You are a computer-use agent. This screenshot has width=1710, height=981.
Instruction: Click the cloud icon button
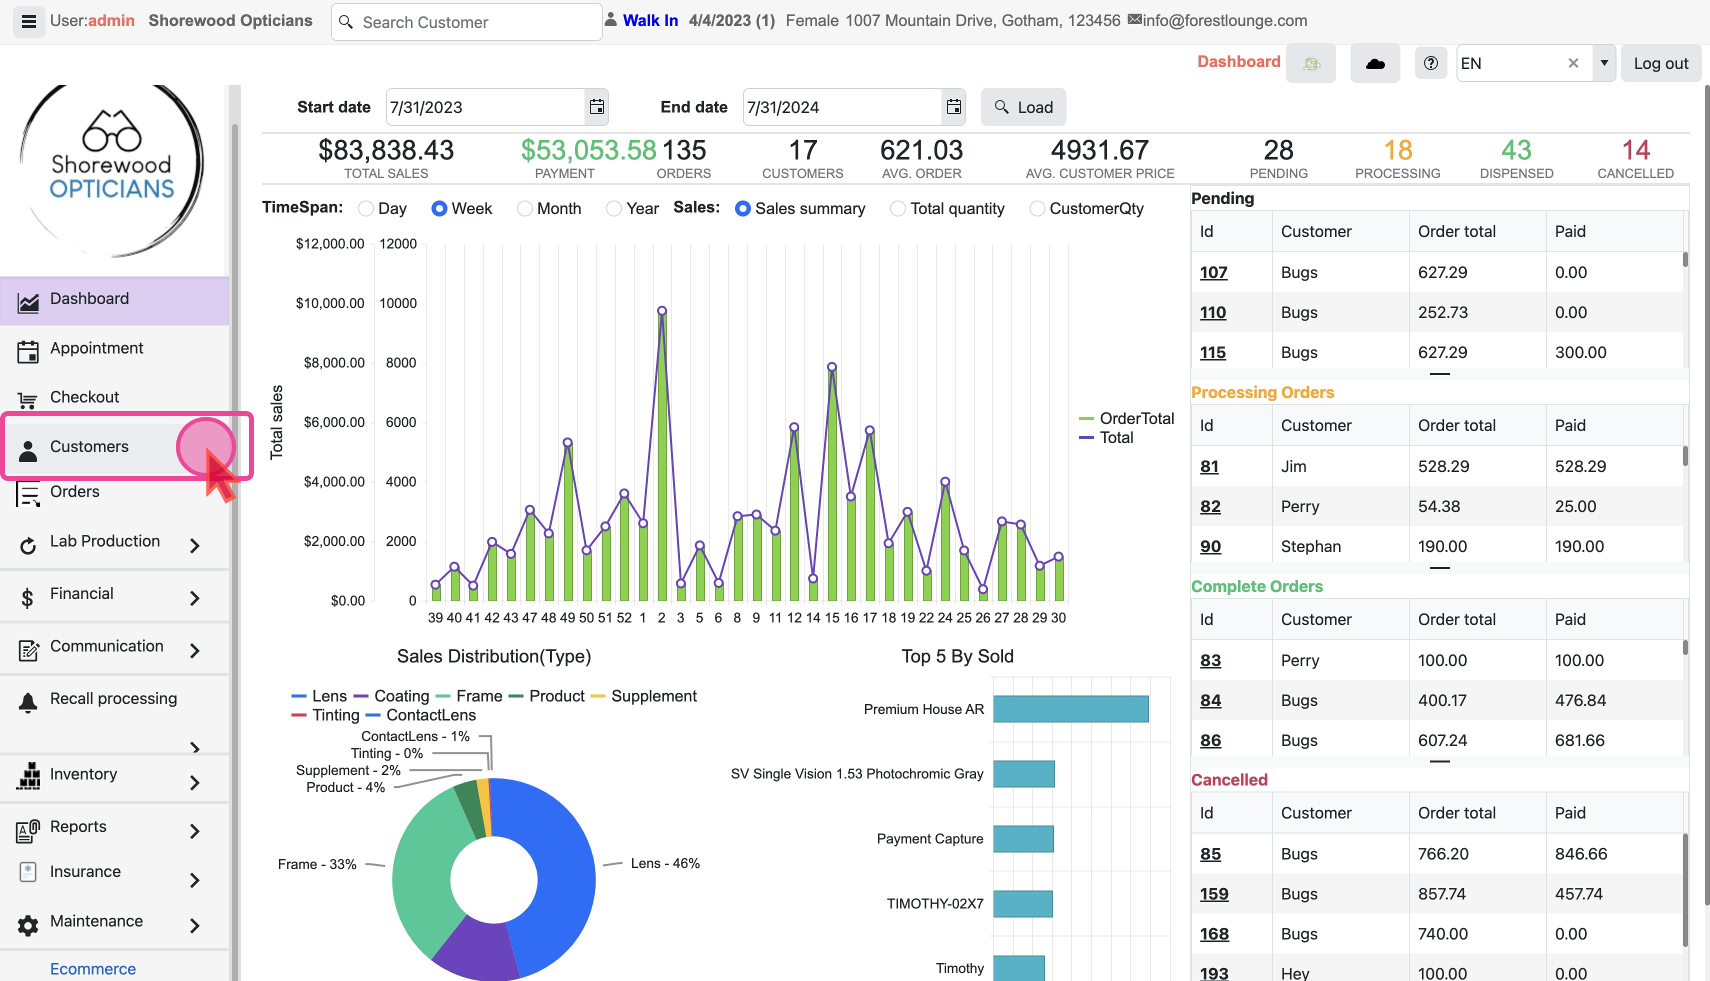tap(1375, 63)
